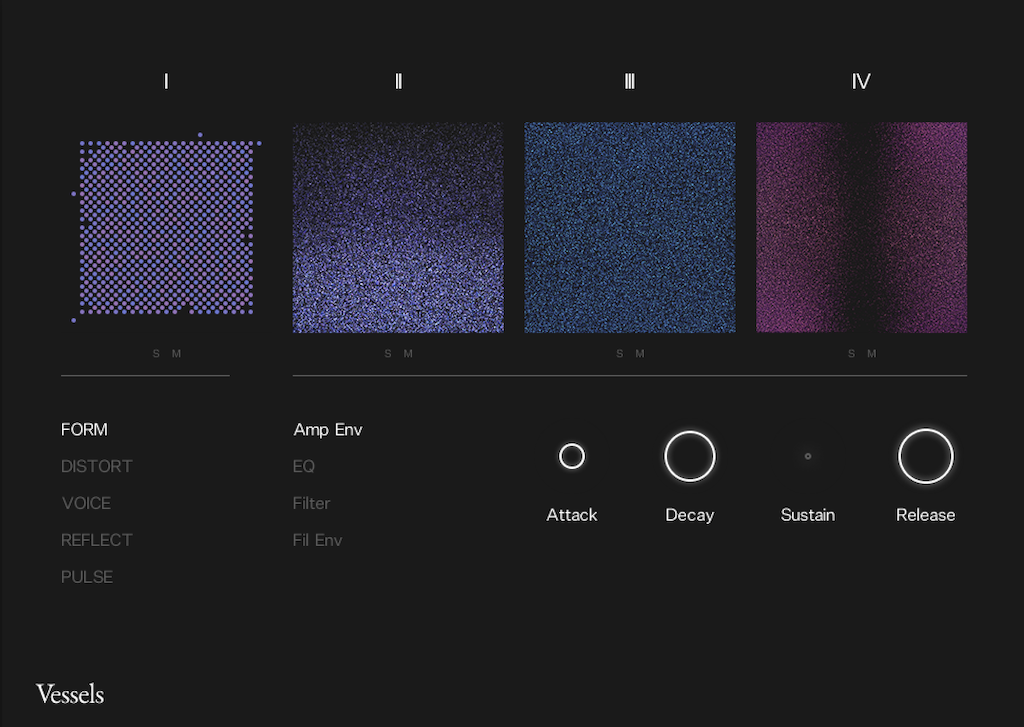Open the REFLECT section
The height and width of the screenshot is (727, 1024).
97,540
